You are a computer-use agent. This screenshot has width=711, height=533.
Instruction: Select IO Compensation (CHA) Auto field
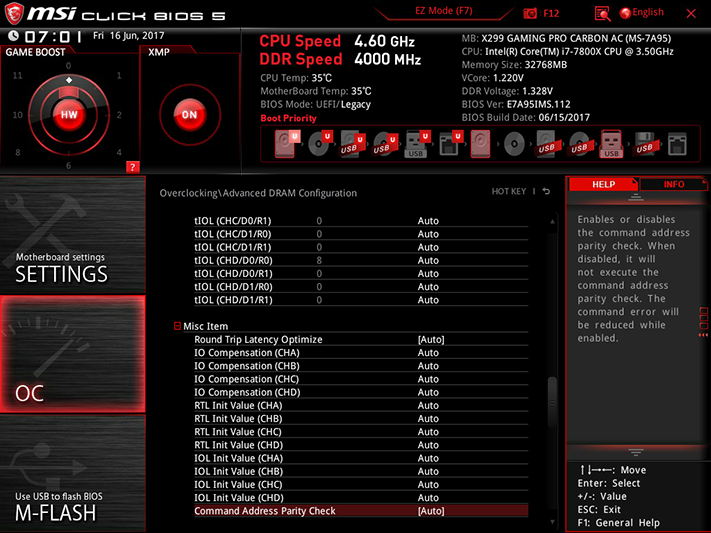coord(428,352)
